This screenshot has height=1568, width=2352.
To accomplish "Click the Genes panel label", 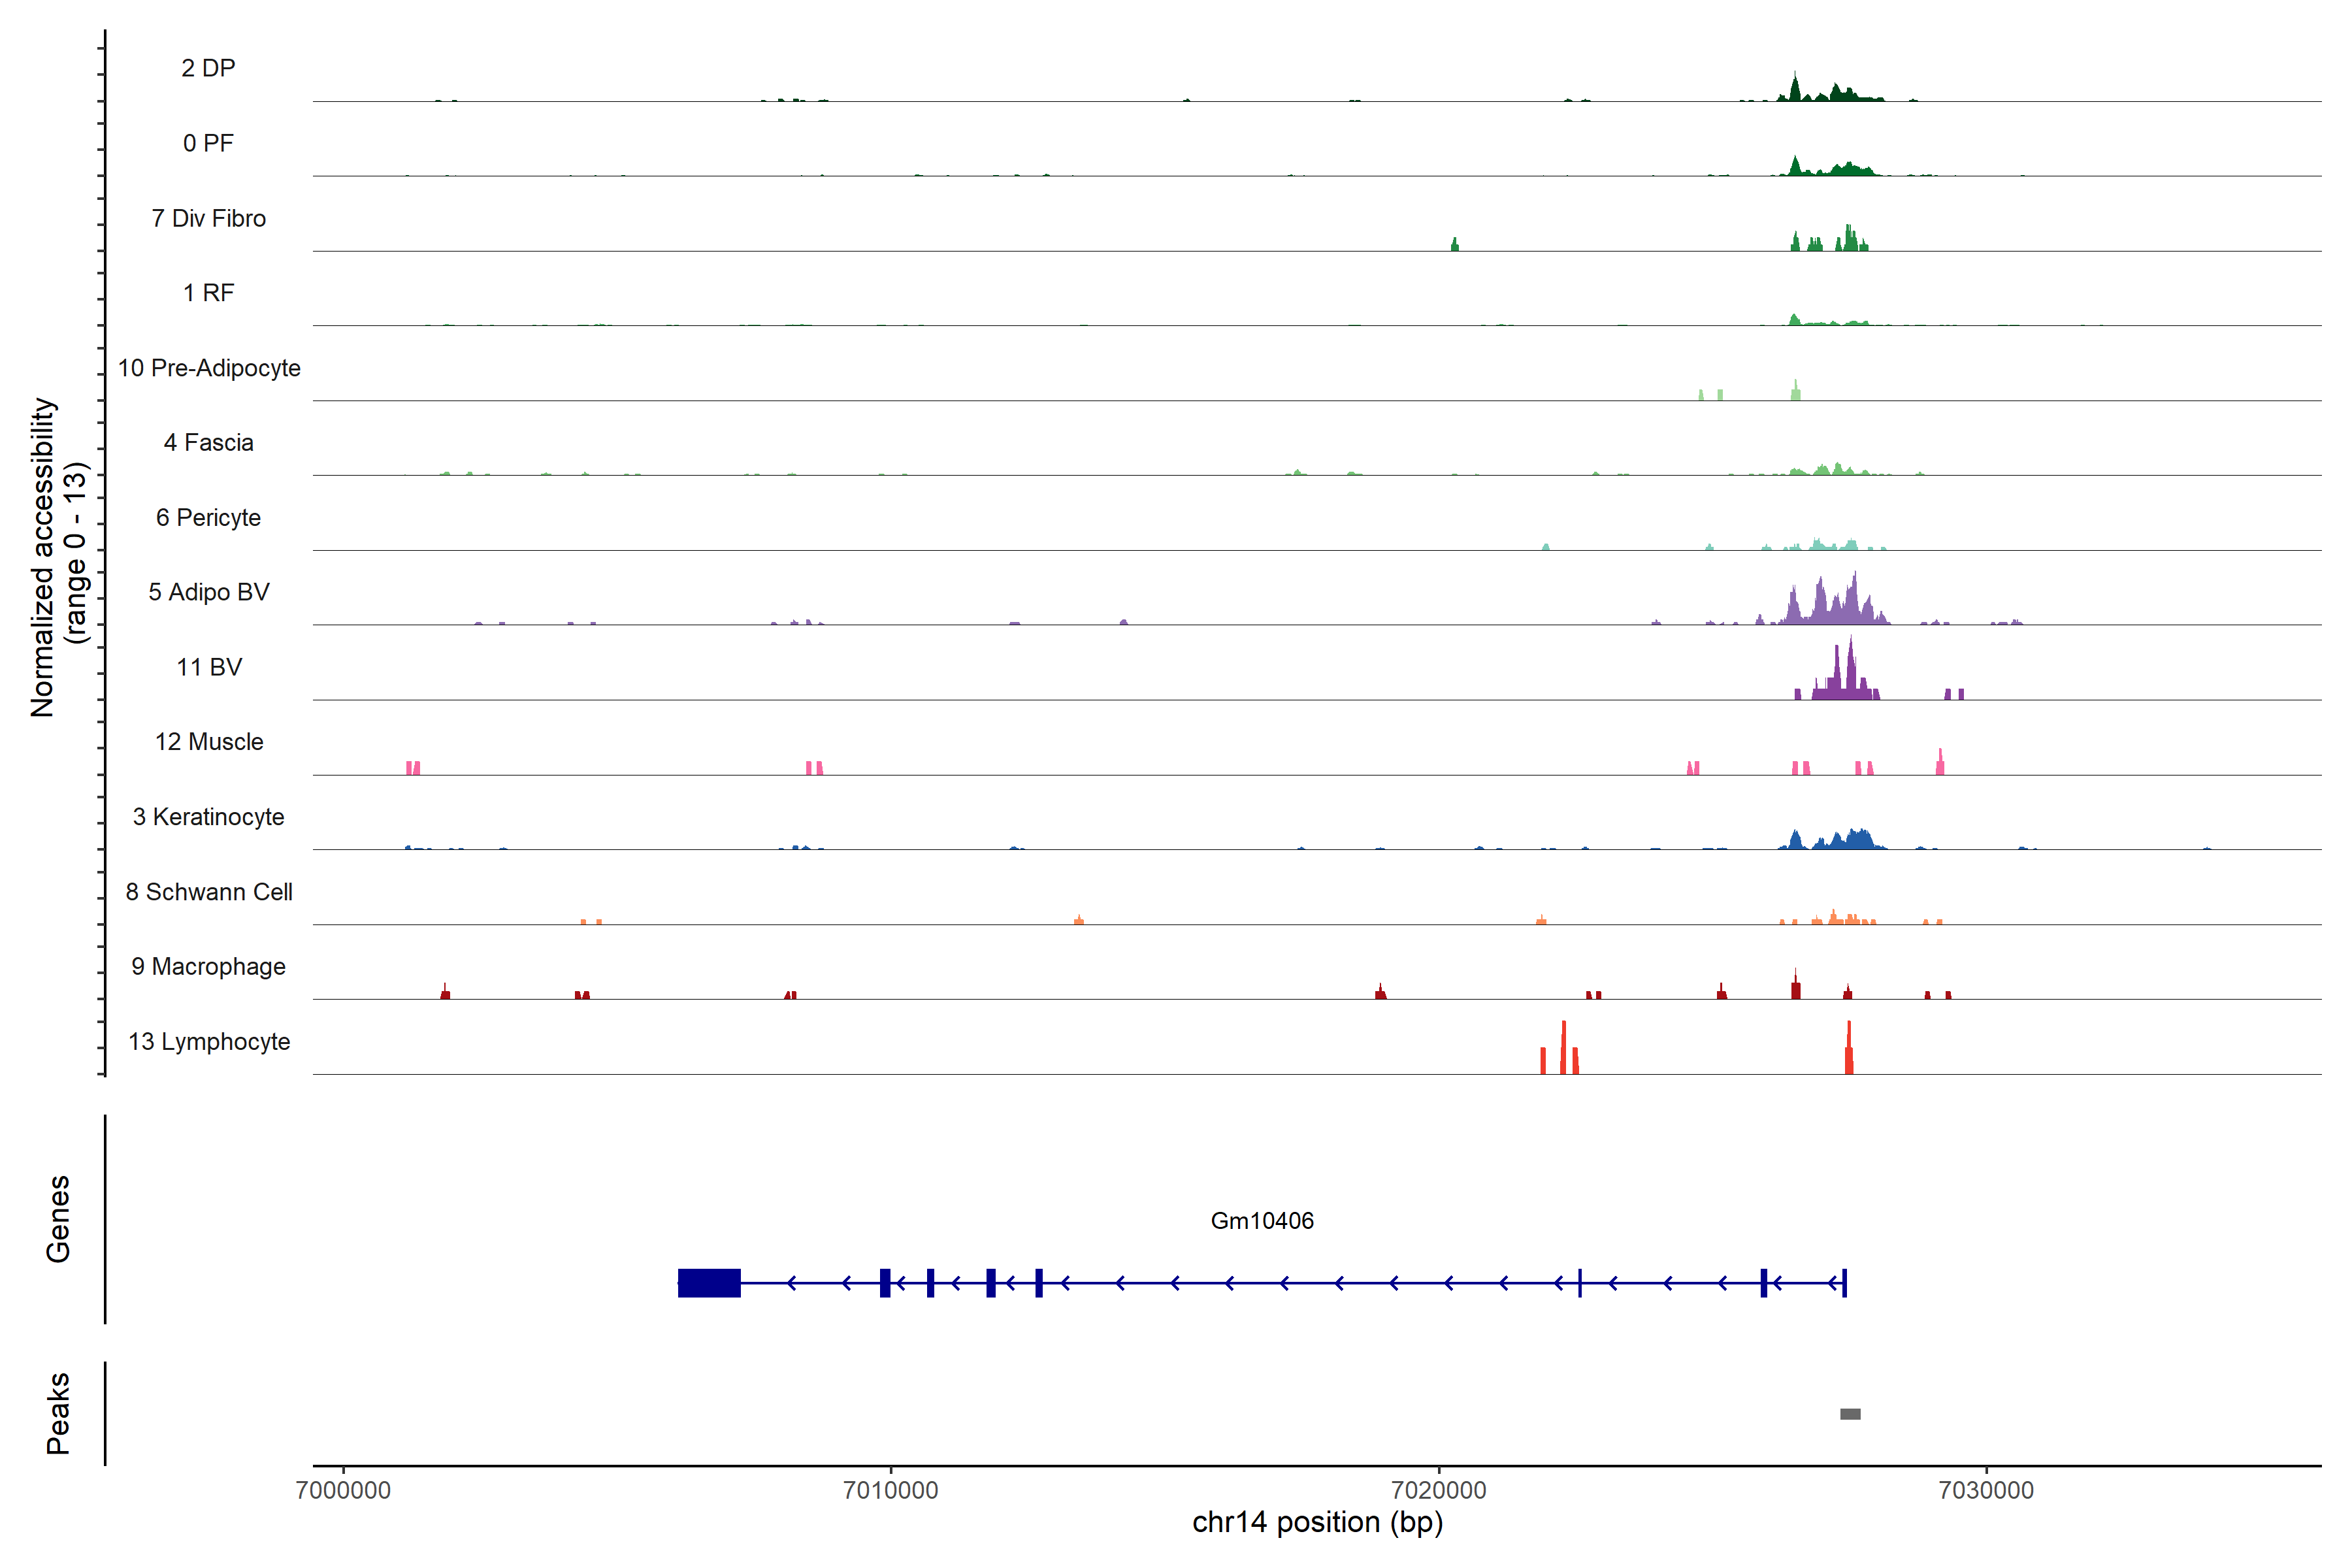I will pos(58,1219).
